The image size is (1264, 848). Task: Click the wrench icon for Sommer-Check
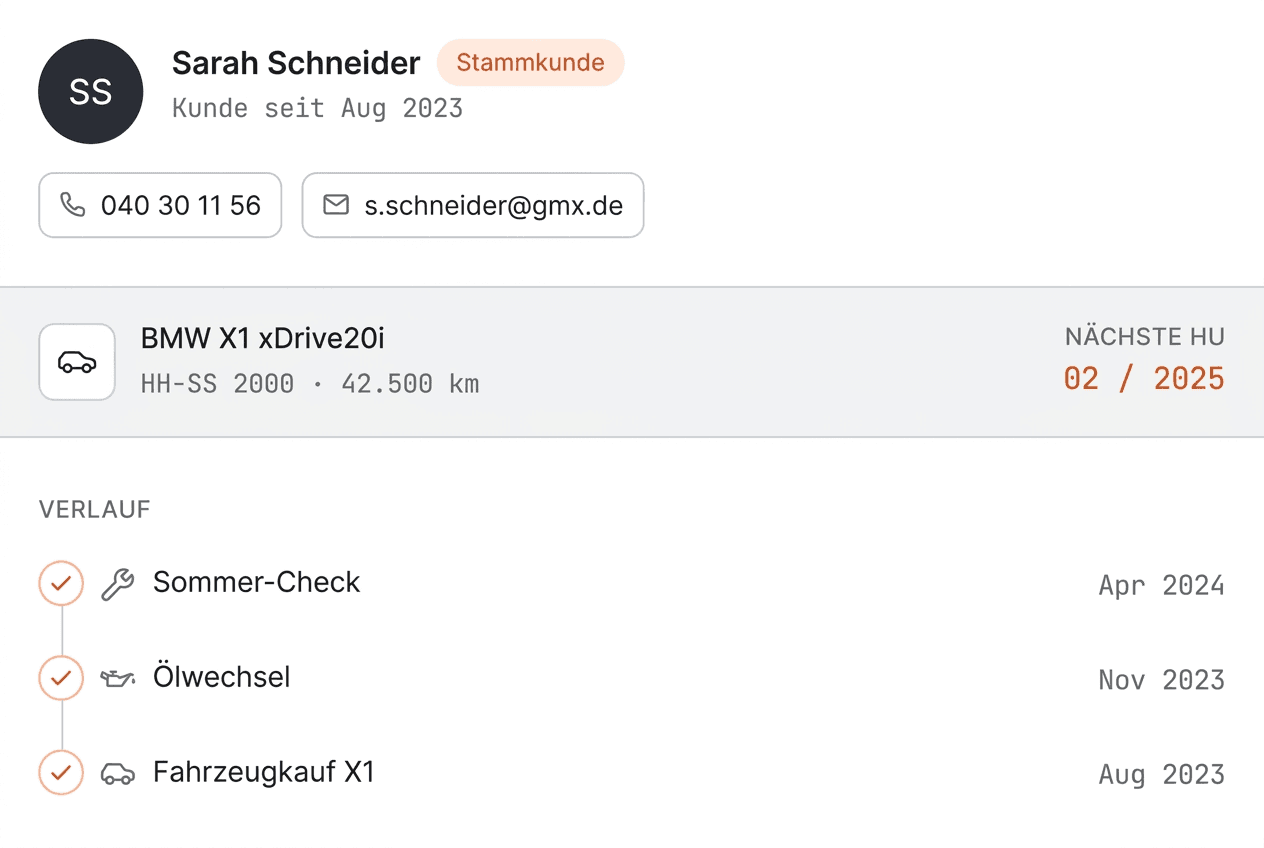tap(117, 584)
